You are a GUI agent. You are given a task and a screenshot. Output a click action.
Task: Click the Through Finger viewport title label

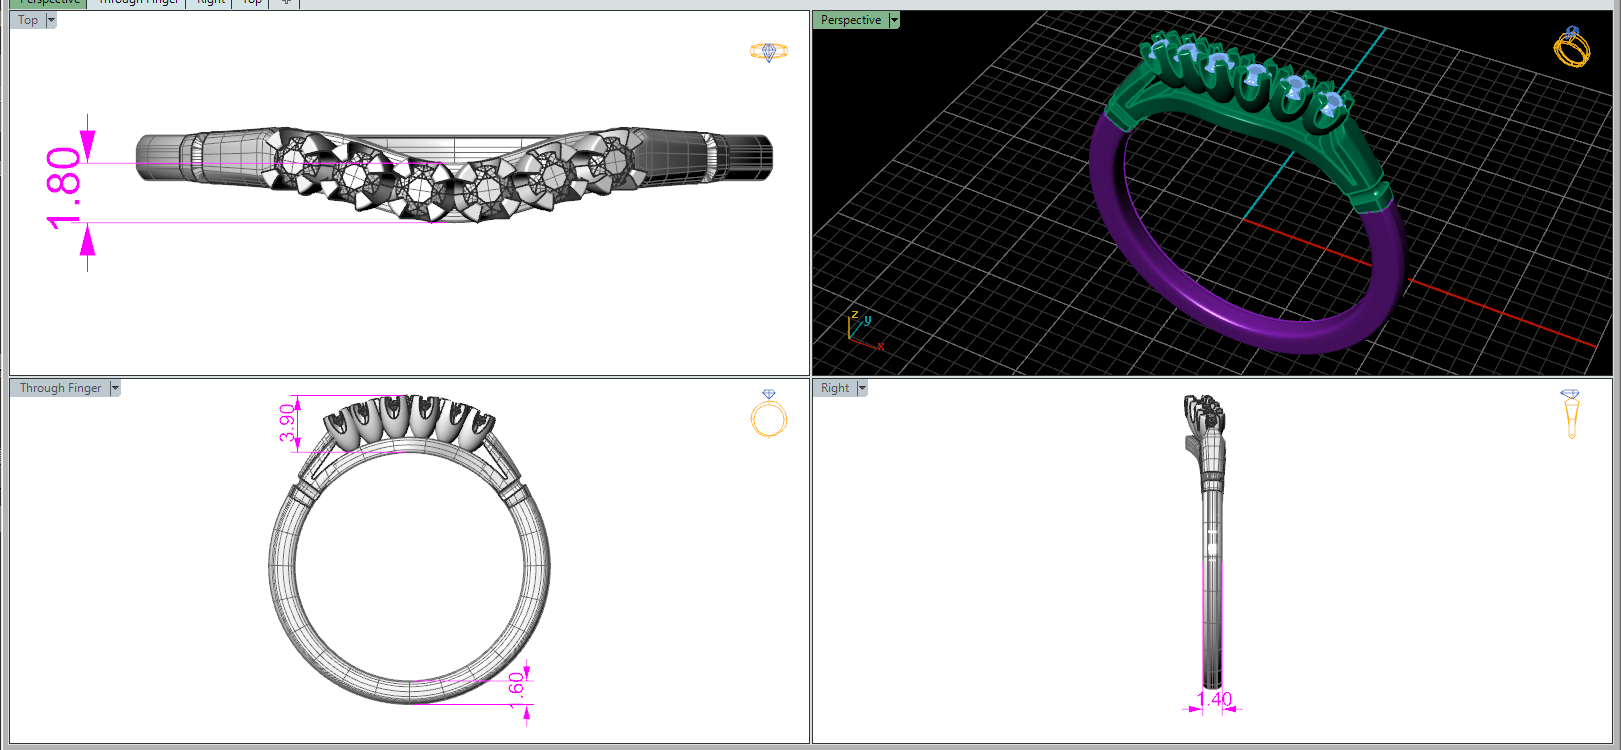pyautogui.click(x=60, y=388)
